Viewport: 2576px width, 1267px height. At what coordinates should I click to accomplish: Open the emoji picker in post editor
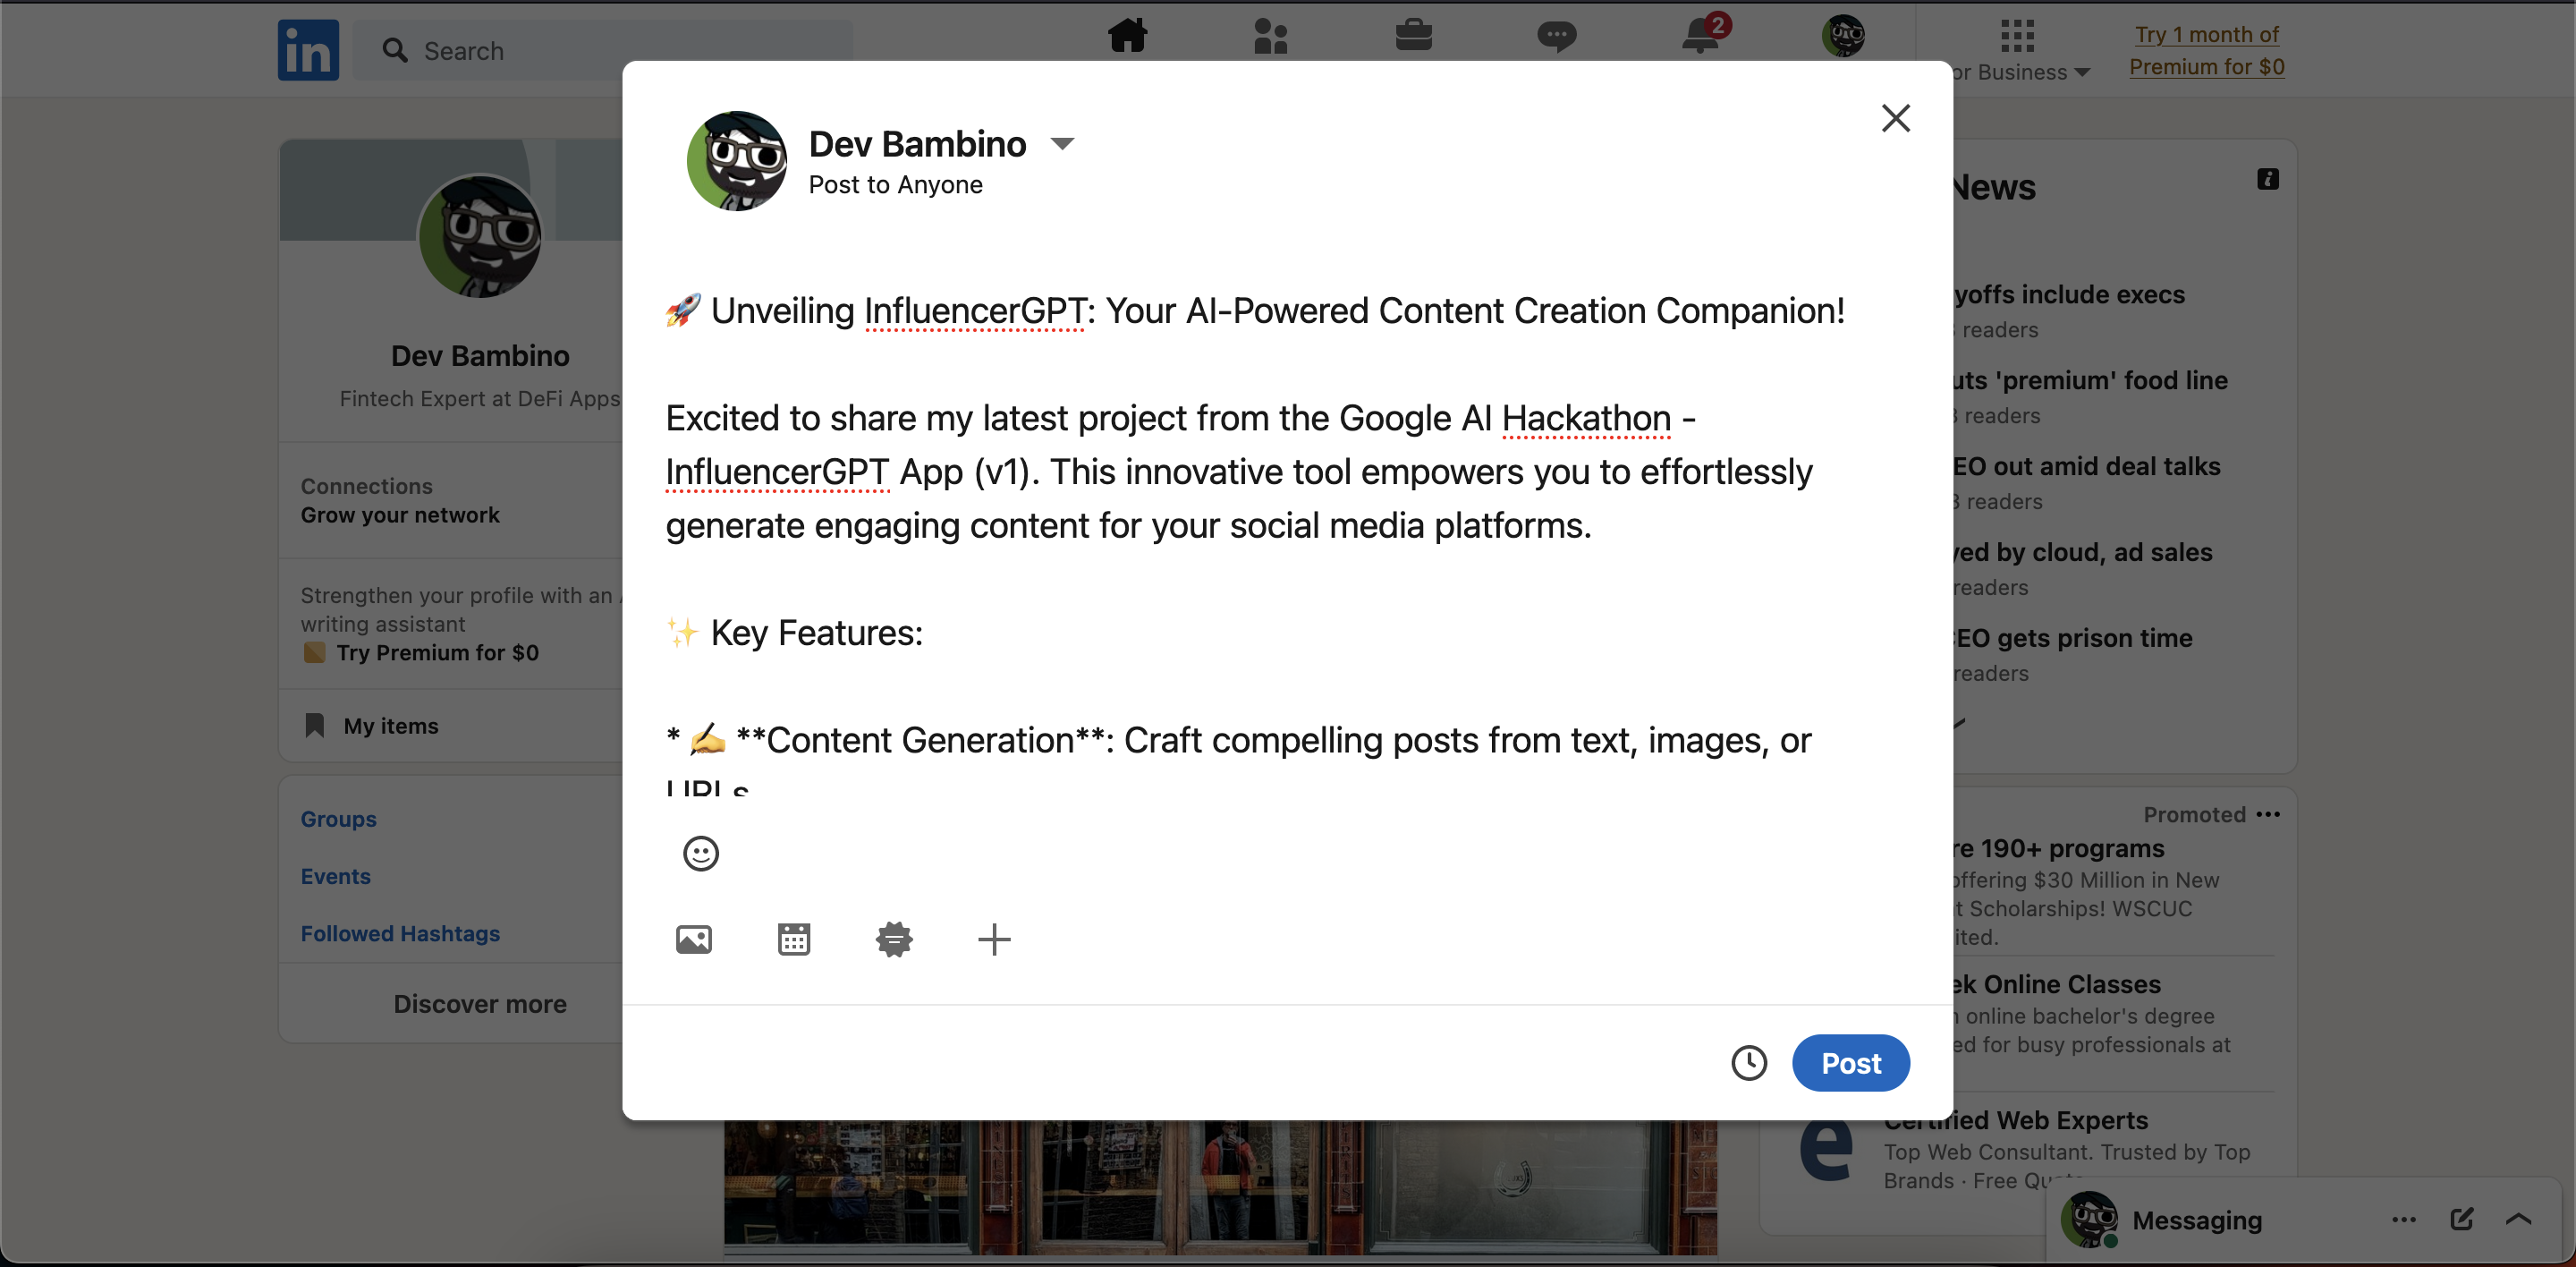[700, 853]
